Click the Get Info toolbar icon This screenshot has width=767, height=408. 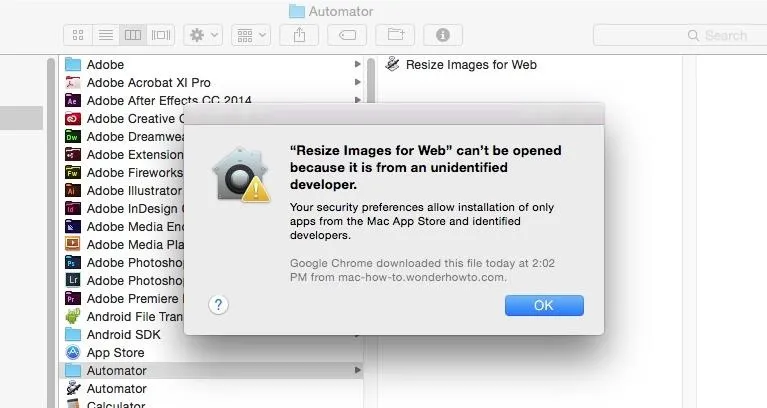click(443, 35)
